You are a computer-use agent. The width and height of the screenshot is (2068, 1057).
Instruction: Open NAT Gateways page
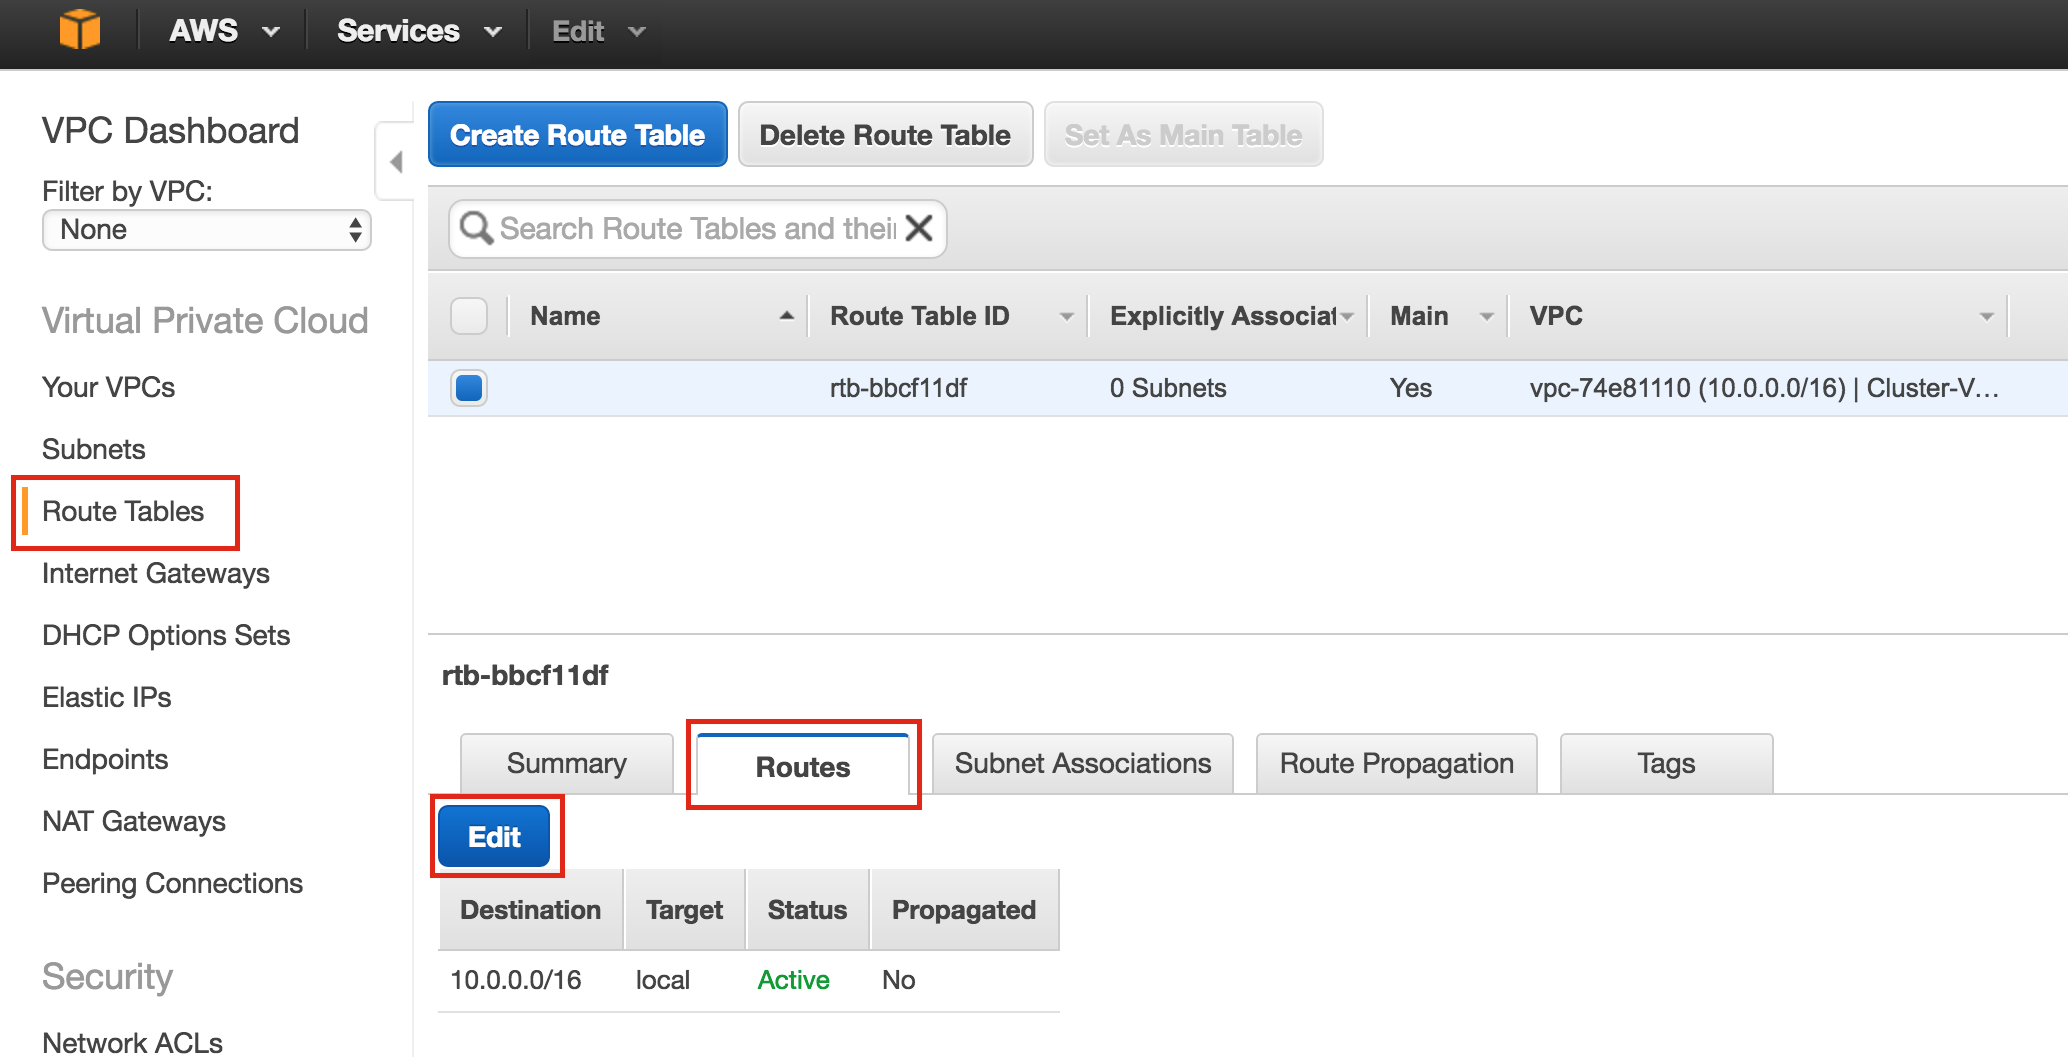134,821
